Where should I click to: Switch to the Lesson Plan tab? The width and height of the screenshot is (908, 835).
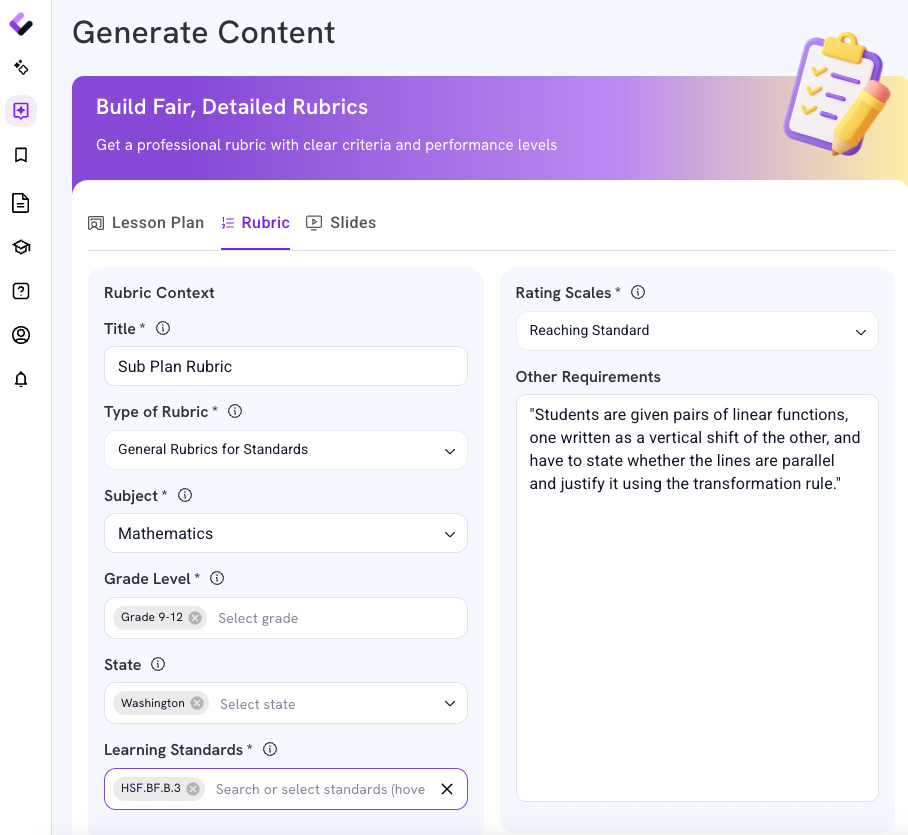click(x=146, y=223)
